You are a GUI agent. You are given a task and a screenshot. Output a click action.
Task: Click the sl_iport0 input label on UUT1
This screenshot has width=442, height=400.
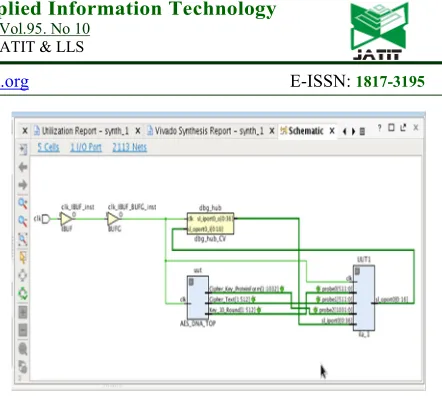click(337, 320)
